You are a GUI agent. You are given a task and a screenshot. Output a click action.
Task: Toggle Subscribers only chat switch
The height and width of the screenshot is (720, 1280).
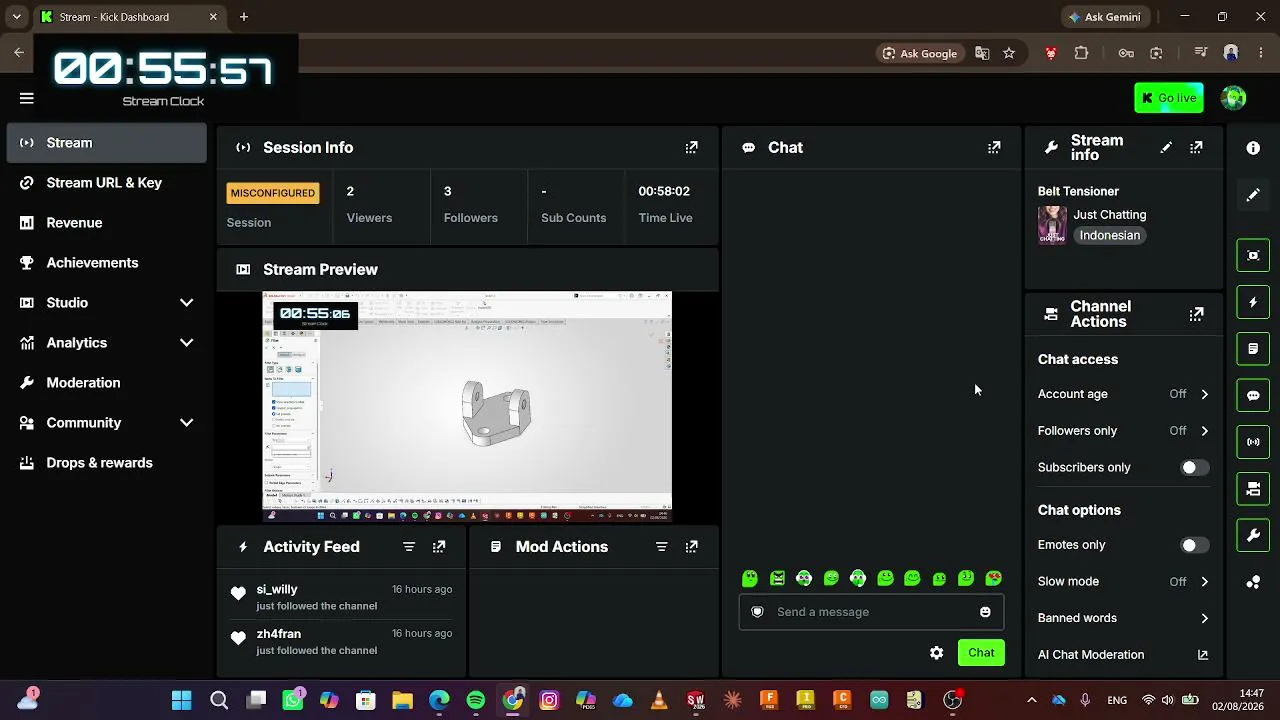[x=1194, y=467]
